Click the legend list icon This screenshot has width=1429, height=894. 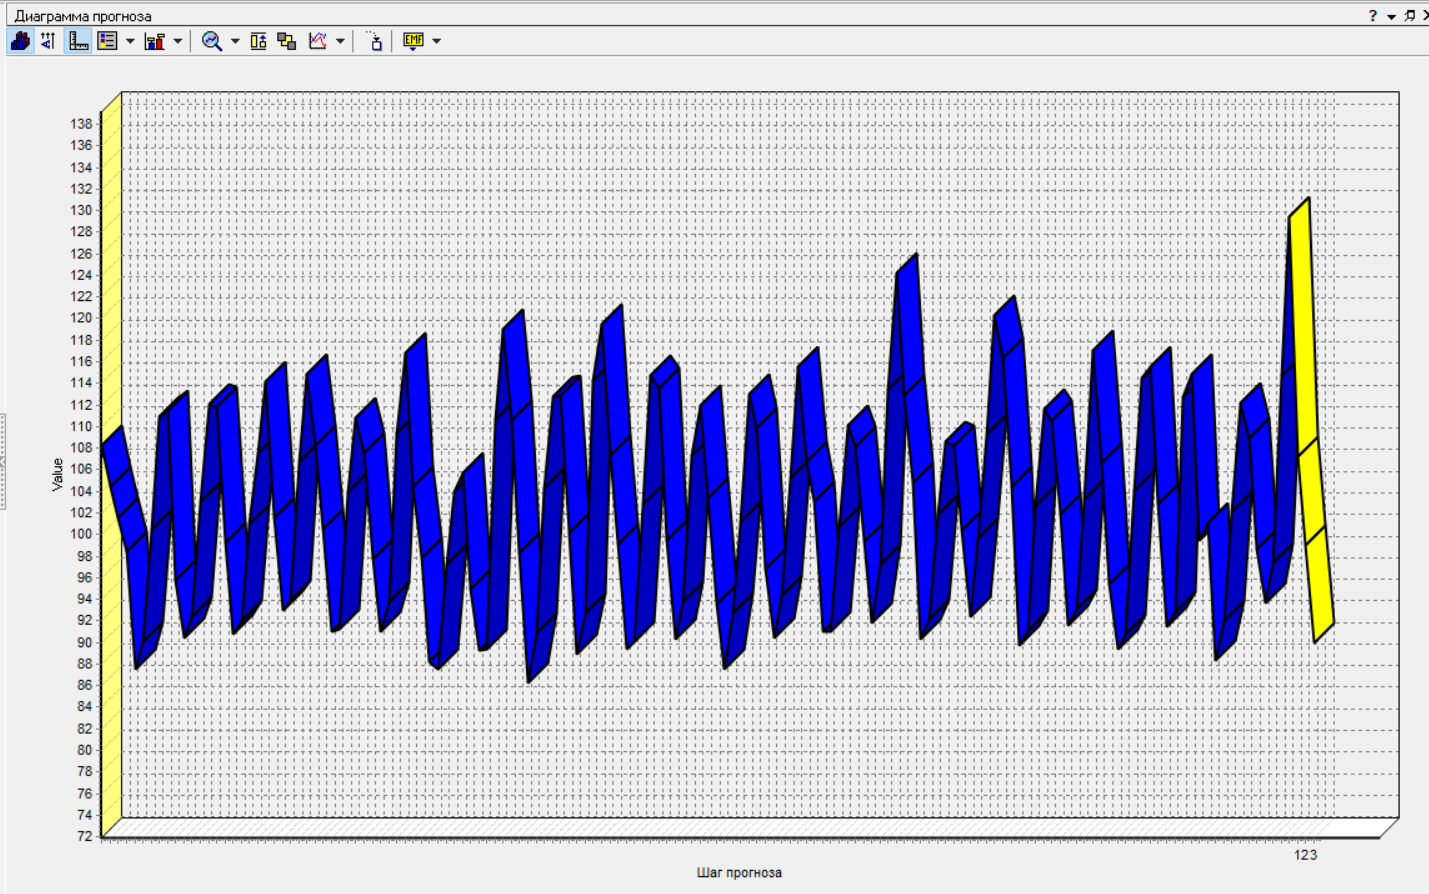(x=107, y=41)
